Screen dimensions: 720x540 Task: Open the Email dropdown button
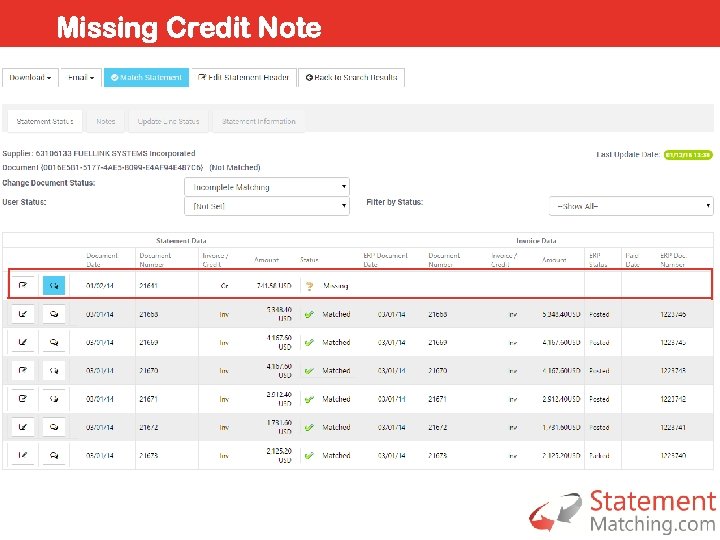click(81, 78)
